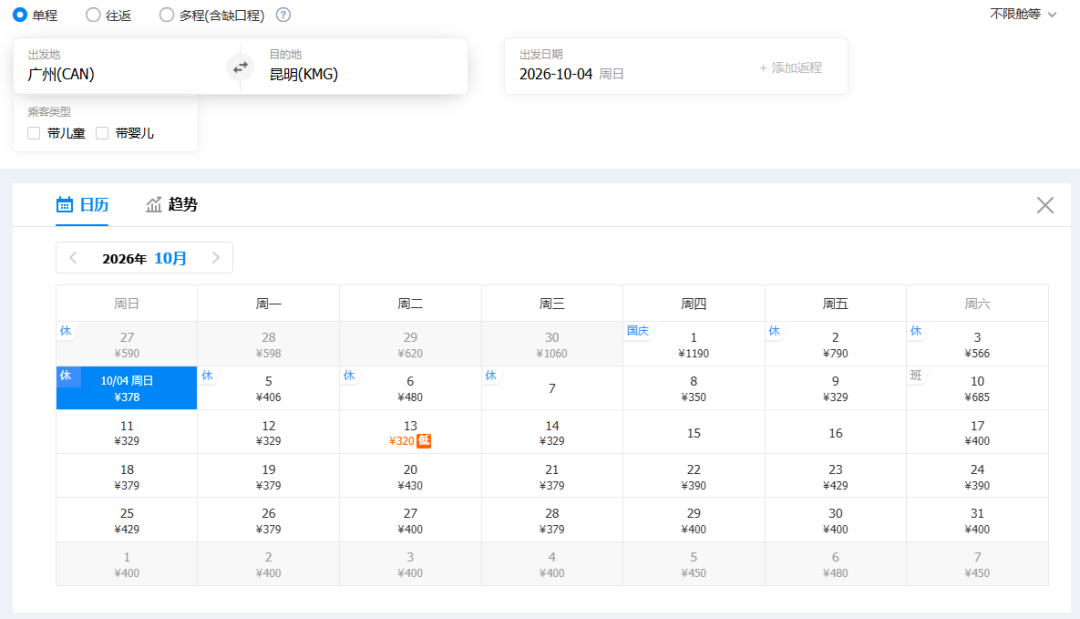Choose October 25 priced ¥429
The width and height of the screenshot is (1080, 619).
[x=127, y=521]
